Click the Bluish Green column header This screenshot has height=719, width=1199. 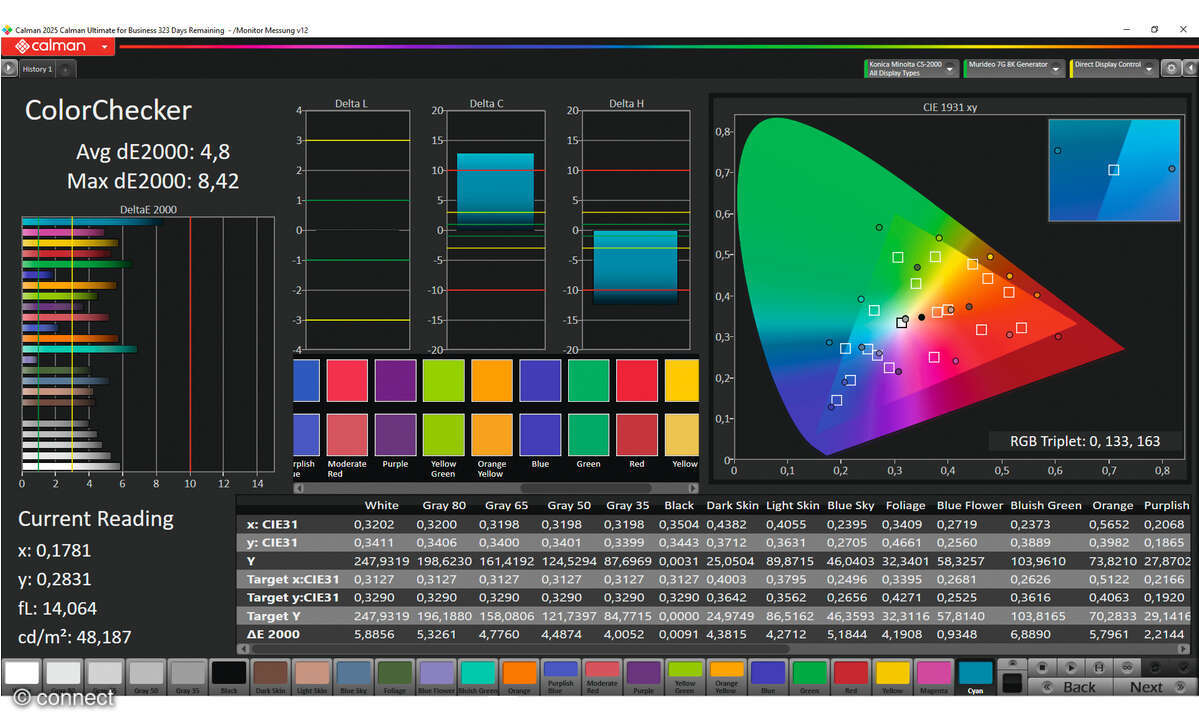coord(1044,505)
